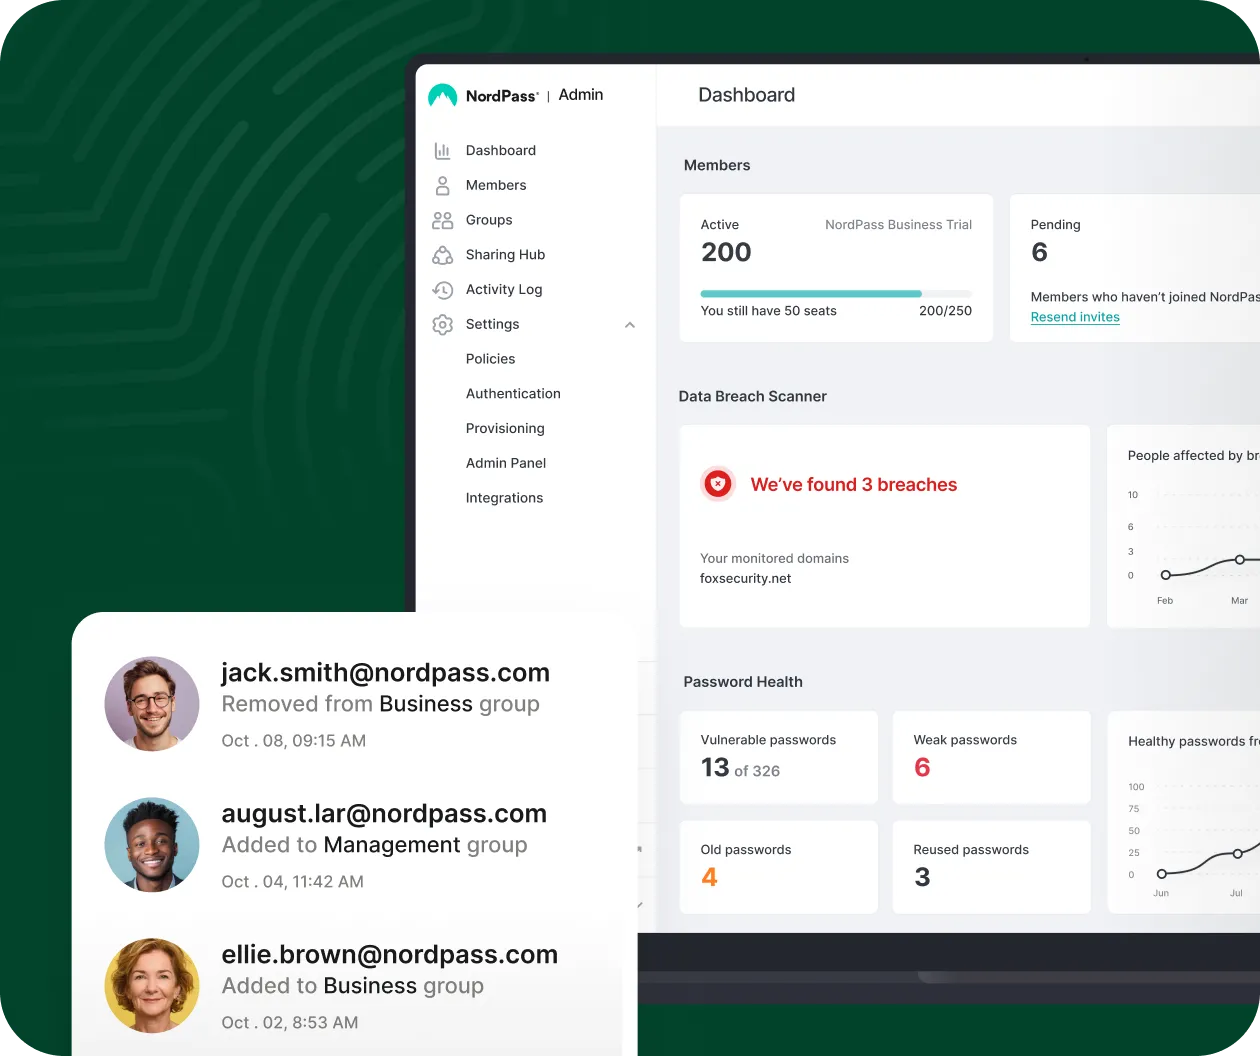1260x1056 pixels.
Task: Open jack.smith@nordpass.com profile picture
Action: [151, 703]
